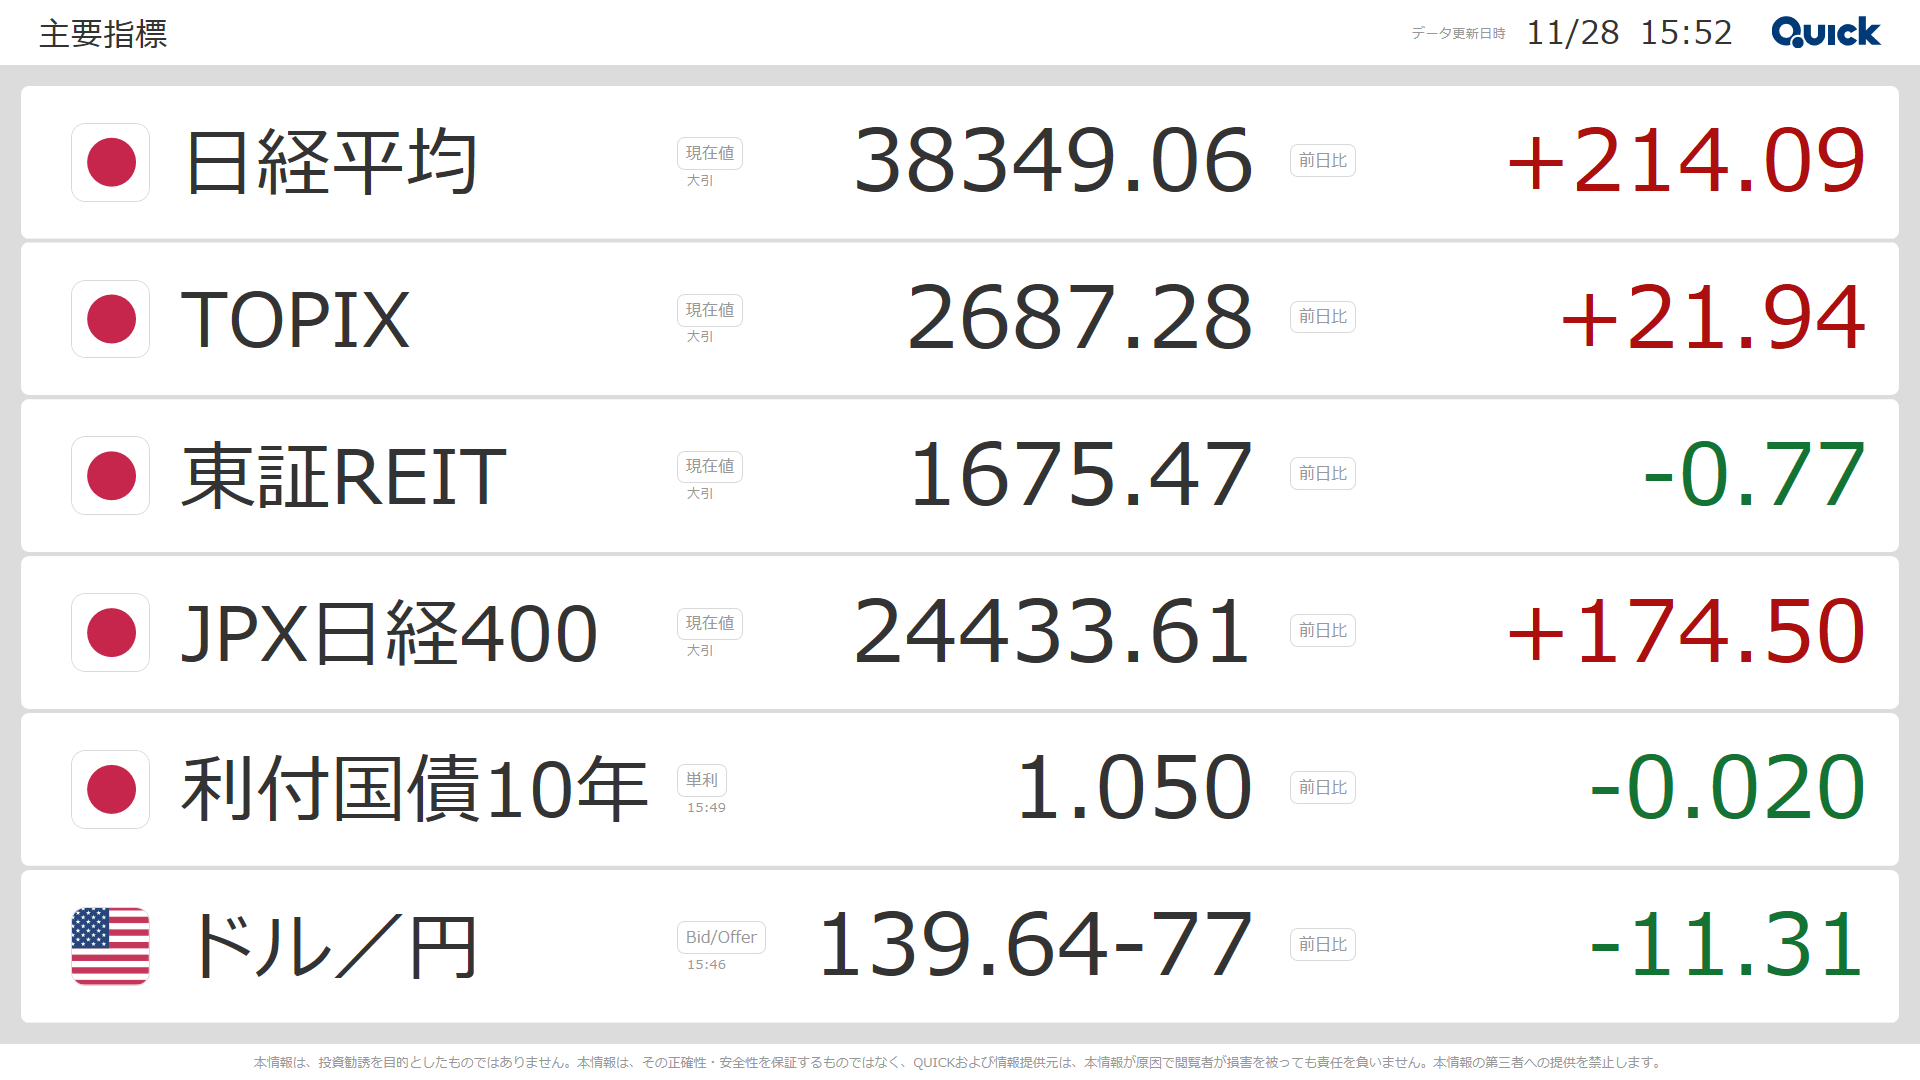Click the data update time 11/28 15:52
This screenshot has width=1920, height=1080.
[x=1629, y=33]
